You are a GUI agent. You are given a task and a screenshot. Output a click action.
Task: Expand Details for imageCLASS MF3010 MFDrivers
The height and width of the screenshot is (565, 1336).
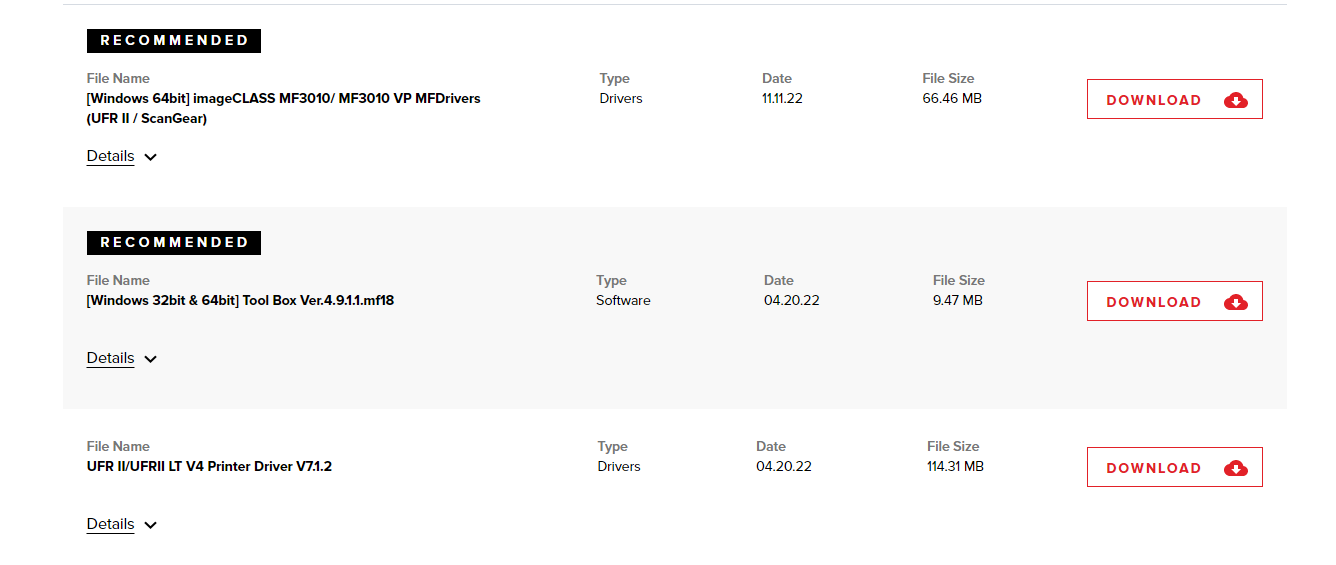(x=111, y=156)
